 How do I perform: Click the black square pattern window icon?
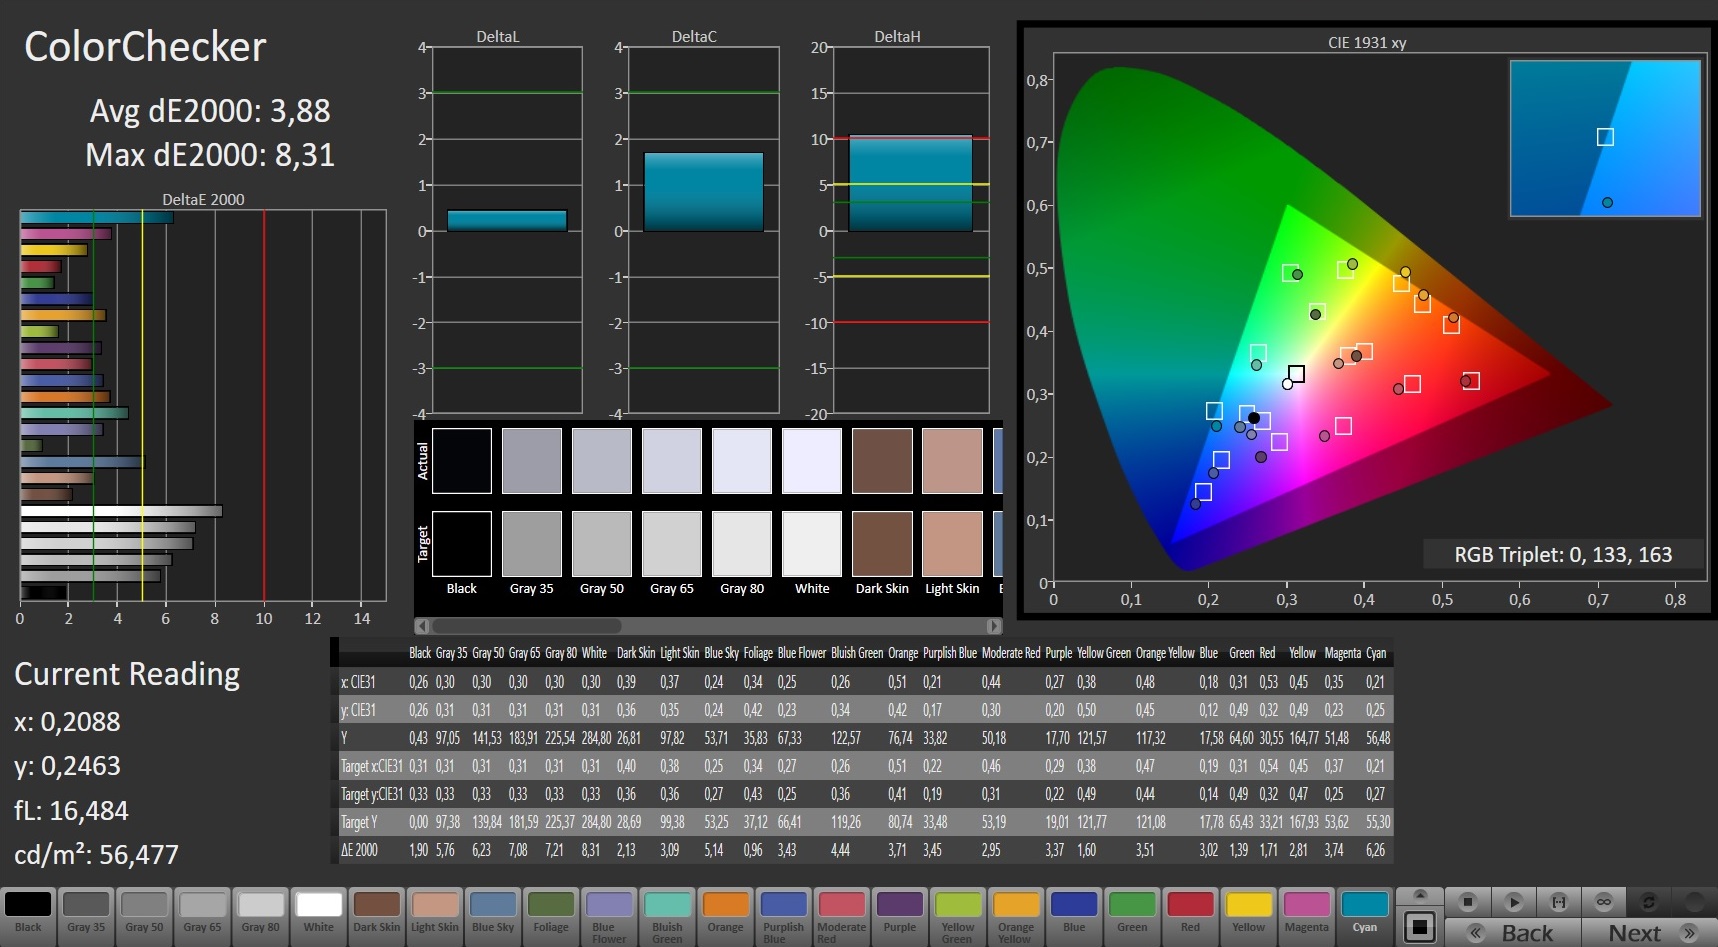click(x=1419, y=926)
